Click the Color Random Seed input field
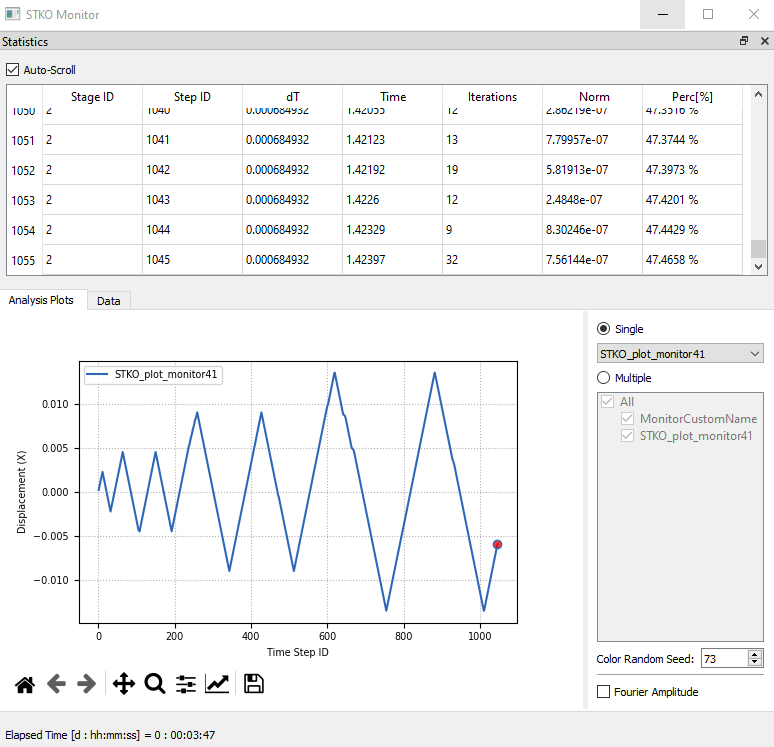 coord(724,659)
